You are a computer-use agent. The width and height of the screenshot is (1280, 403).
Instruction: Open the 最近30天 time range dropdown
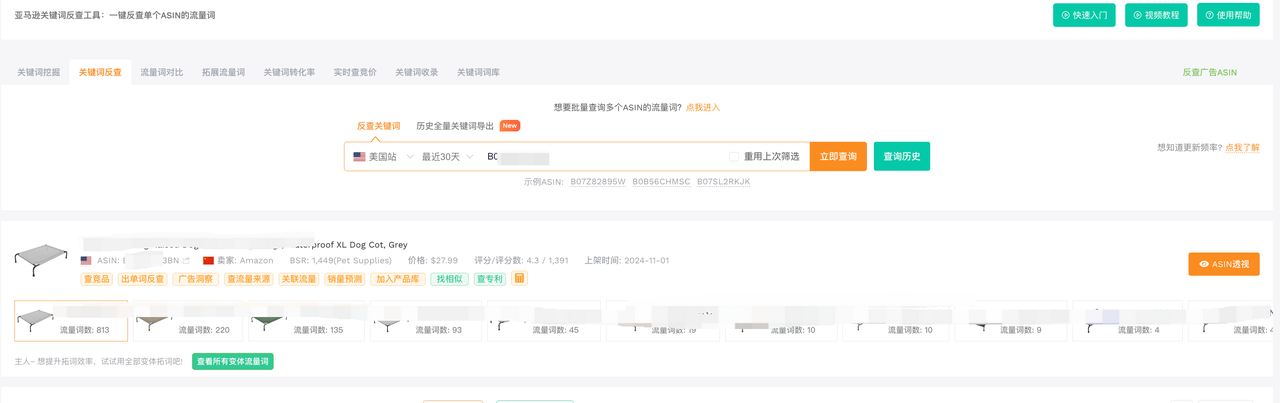(x=447, y=157)
